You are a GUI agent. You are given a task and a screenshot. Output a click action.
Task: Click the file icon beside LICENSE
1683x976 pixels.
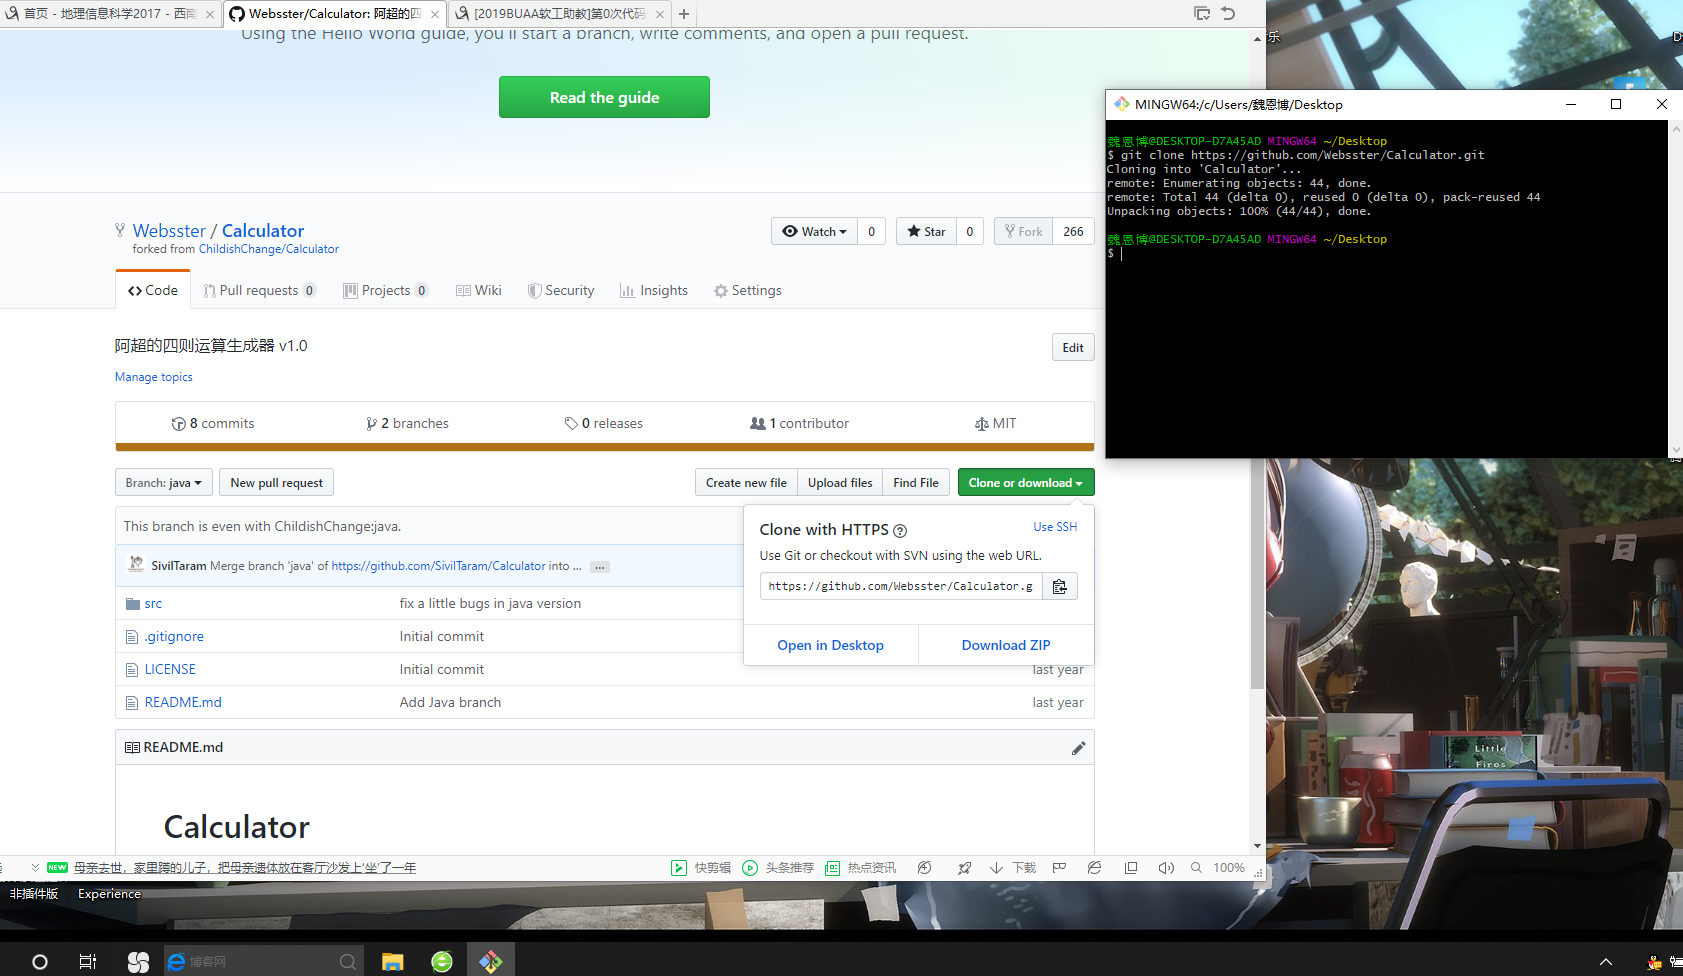point(132,670)
